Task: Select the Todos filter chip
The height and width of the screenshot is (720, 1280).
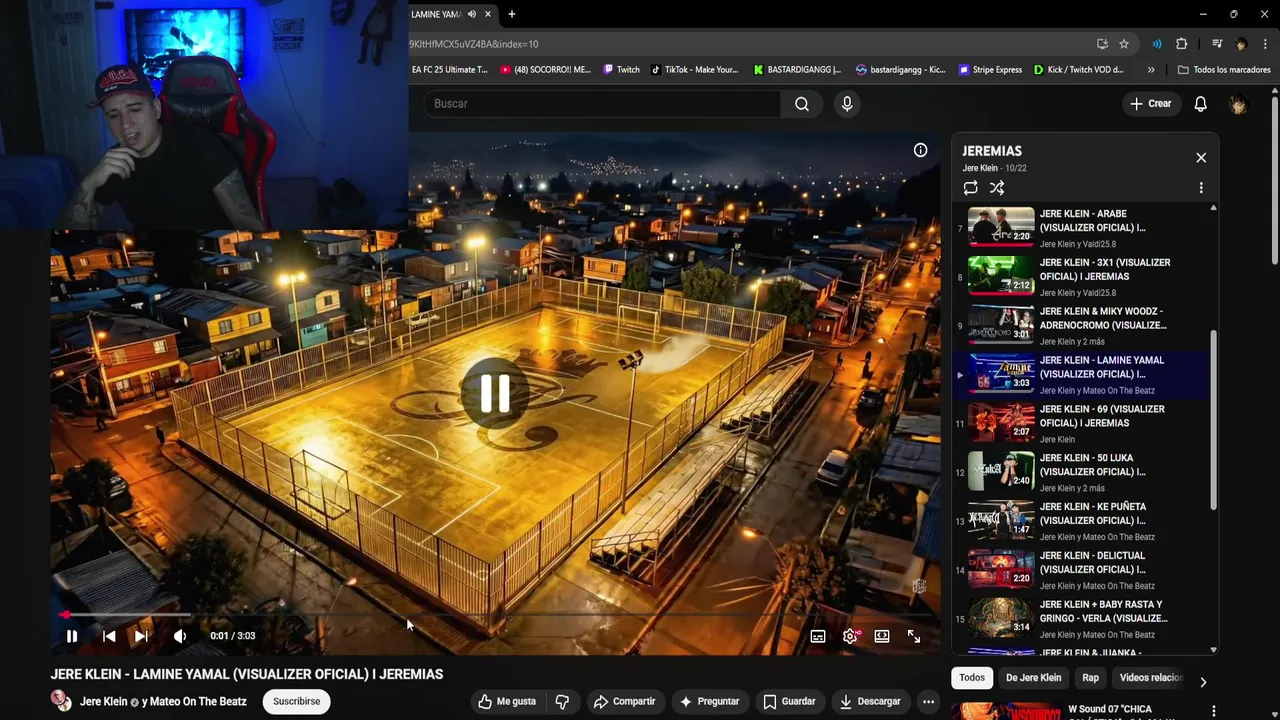Action: click(x=972, y=678)
